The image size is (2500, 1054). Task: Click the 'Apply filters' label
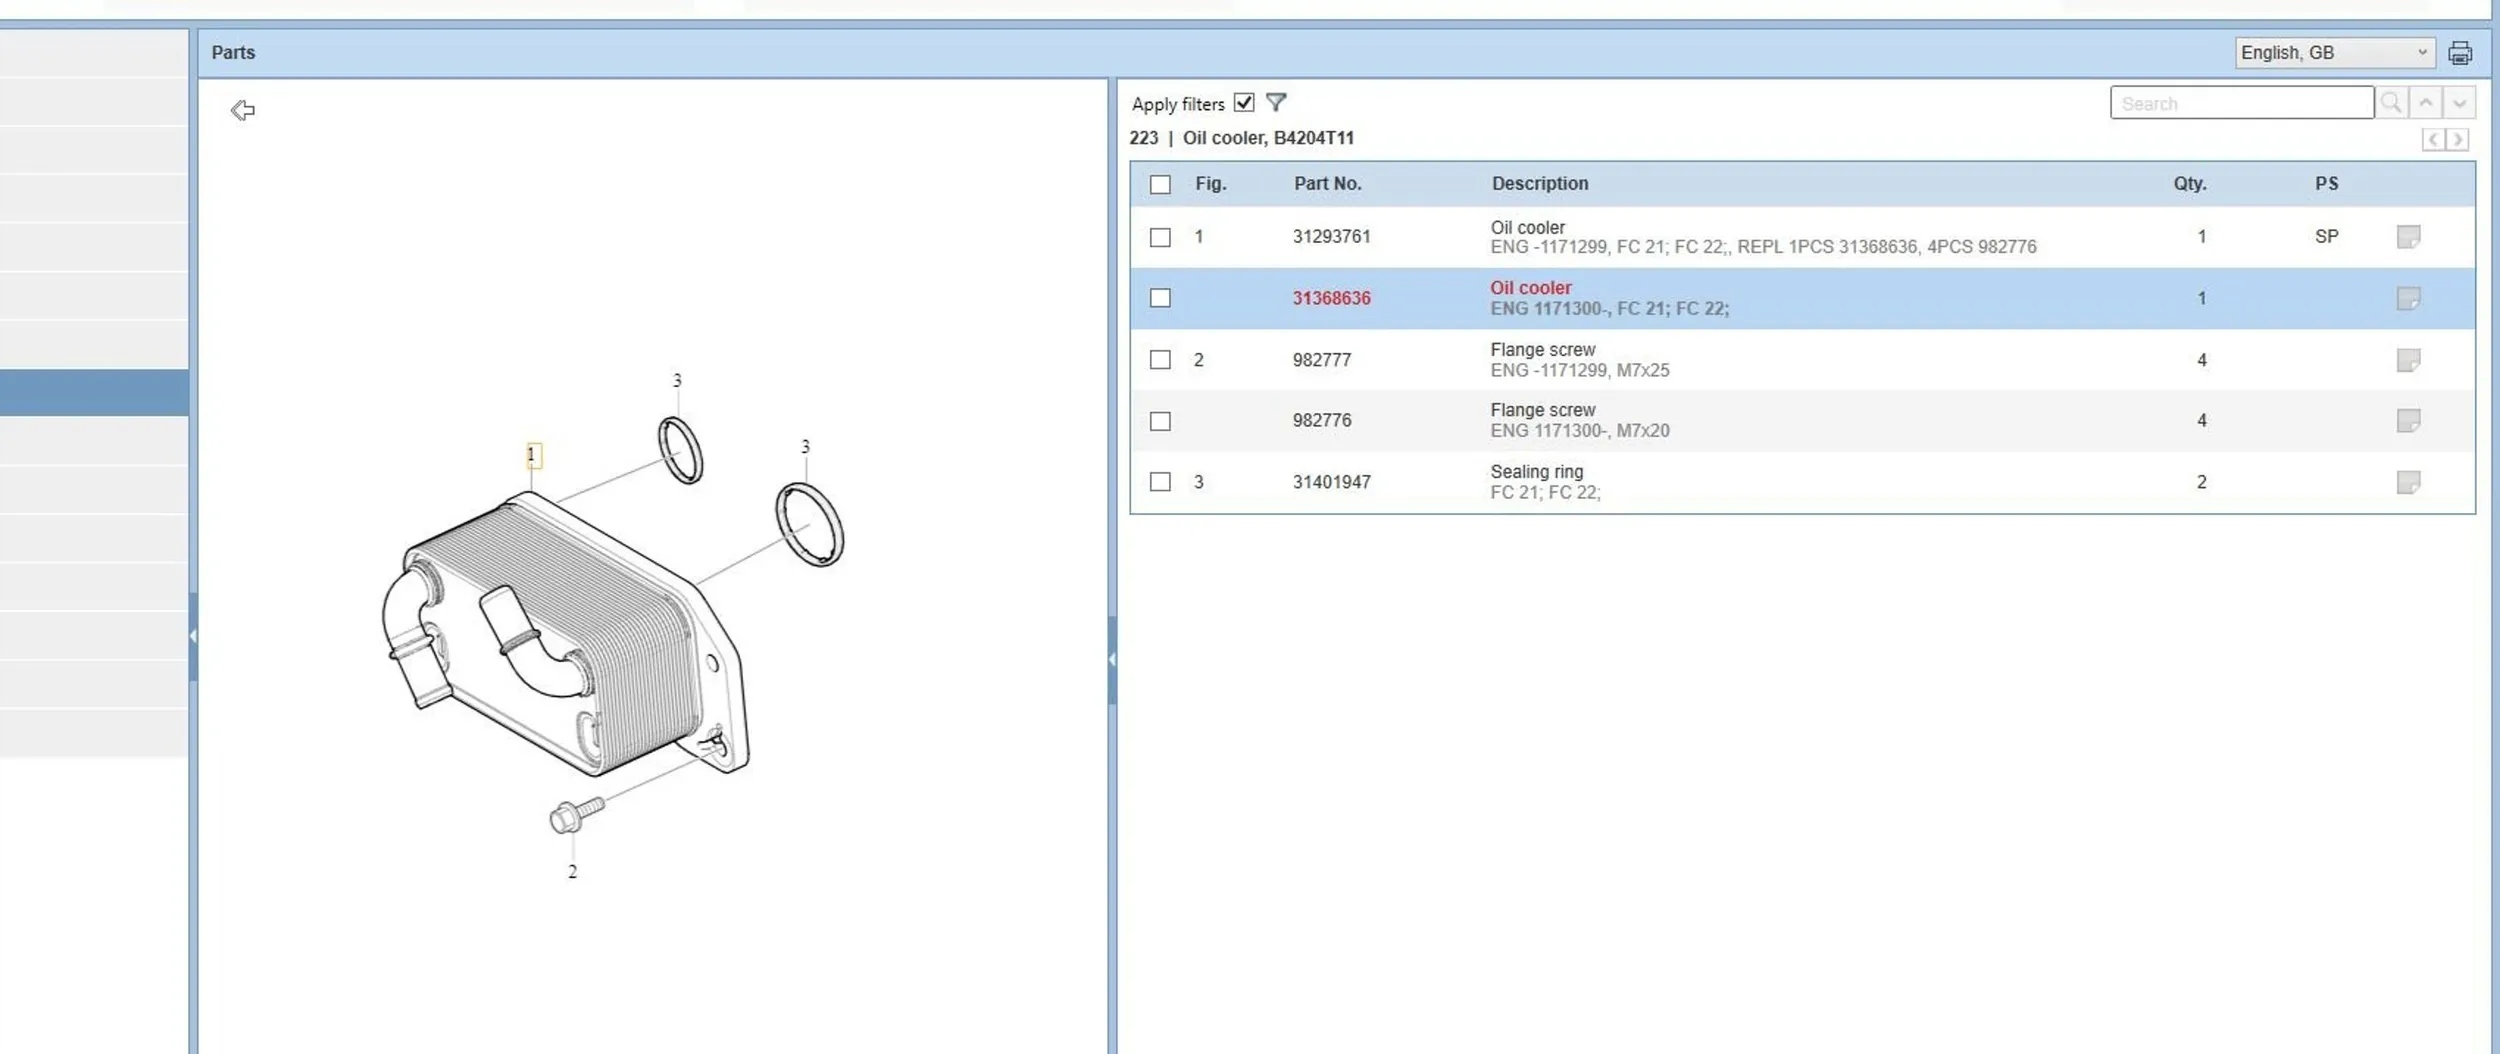1178,104
